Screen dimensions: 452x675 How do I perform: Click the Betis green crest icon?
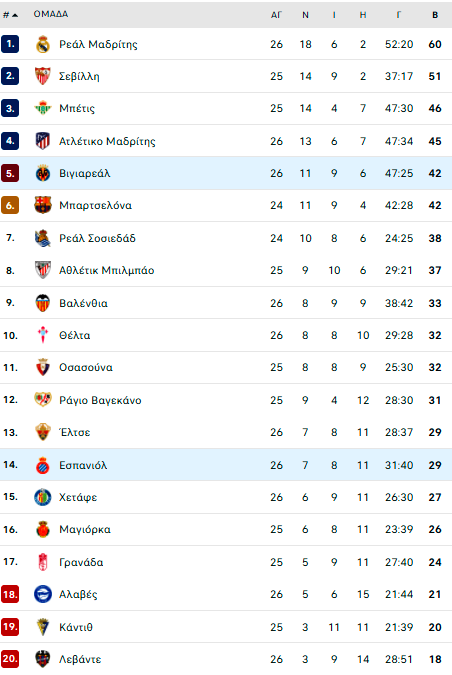coord(43,108)
